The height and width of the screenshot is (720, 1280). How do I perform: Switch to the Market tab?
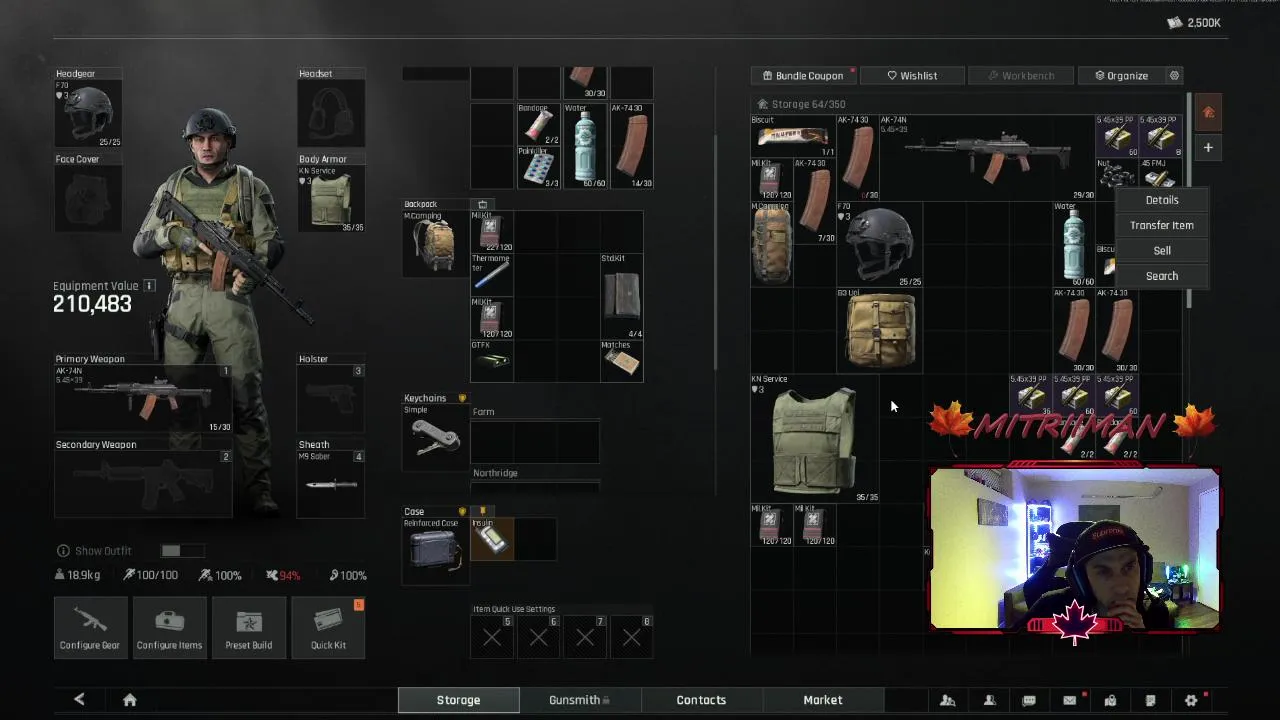823,700
